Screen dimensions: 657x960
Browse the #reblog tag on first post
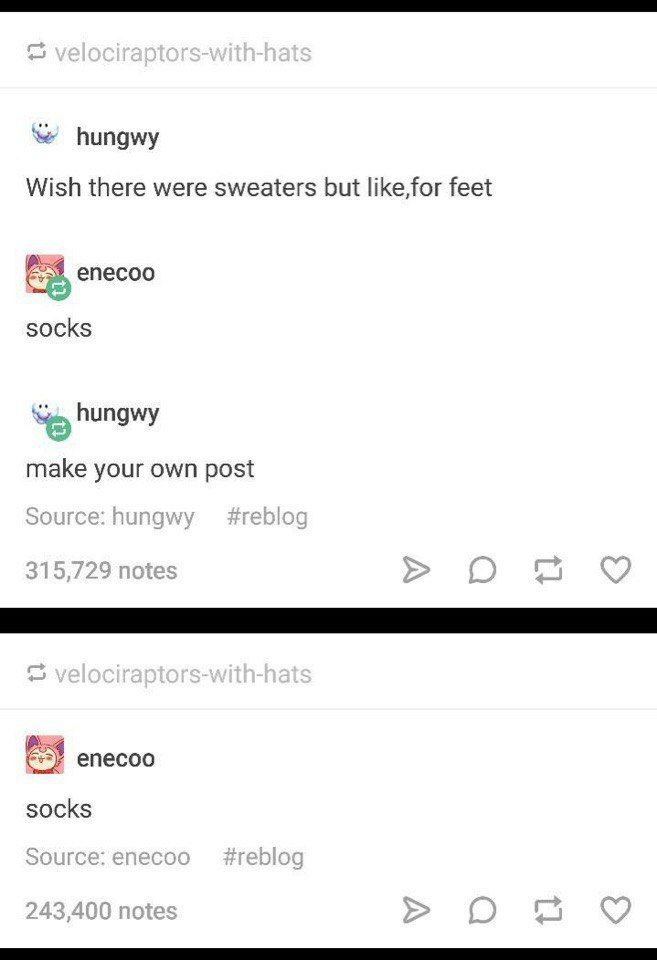(267, 517)
